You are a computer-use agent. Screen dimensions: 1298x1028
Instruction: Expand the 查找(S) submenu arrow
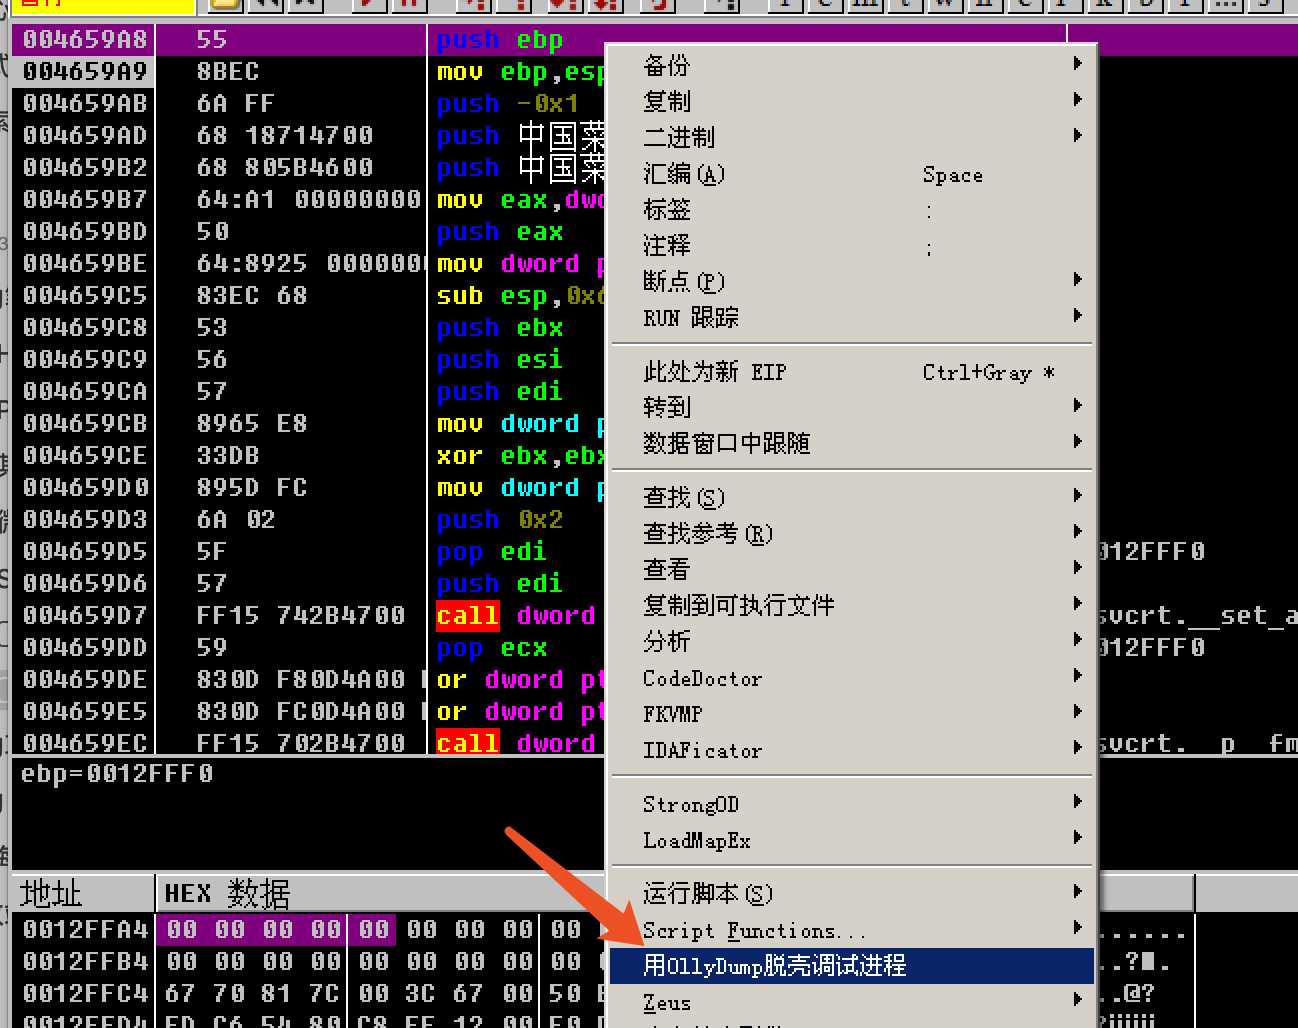pyautogui.click(x=1077, y=496)
